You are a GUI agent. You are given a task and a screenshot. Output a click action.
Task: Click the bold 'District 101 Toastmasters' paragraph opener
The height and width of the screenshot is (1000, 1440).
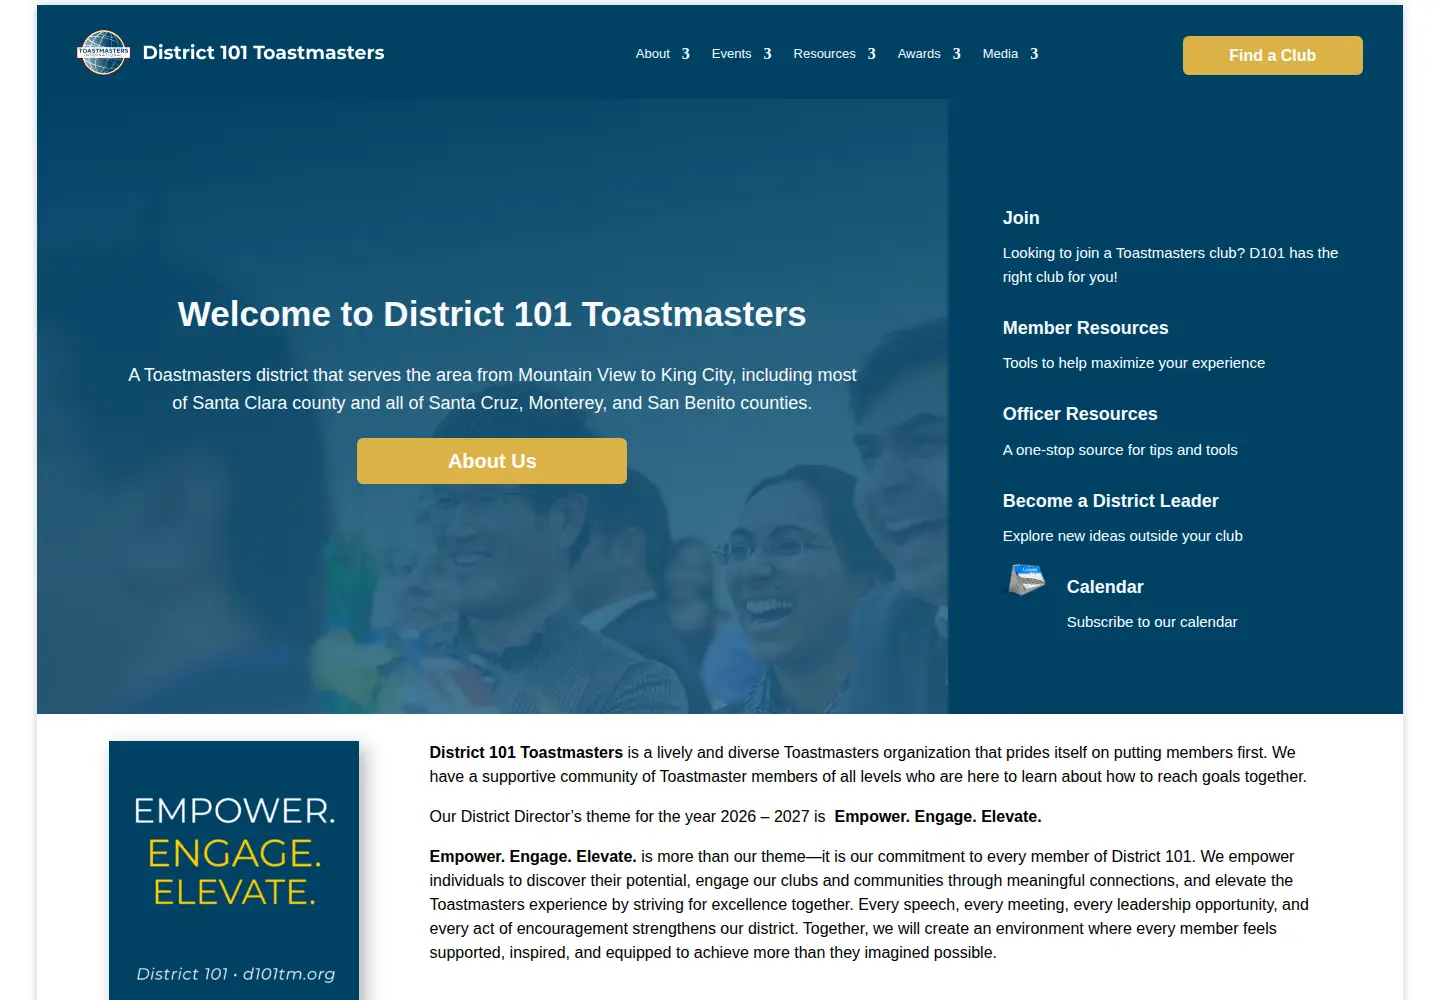coord(526,753)
